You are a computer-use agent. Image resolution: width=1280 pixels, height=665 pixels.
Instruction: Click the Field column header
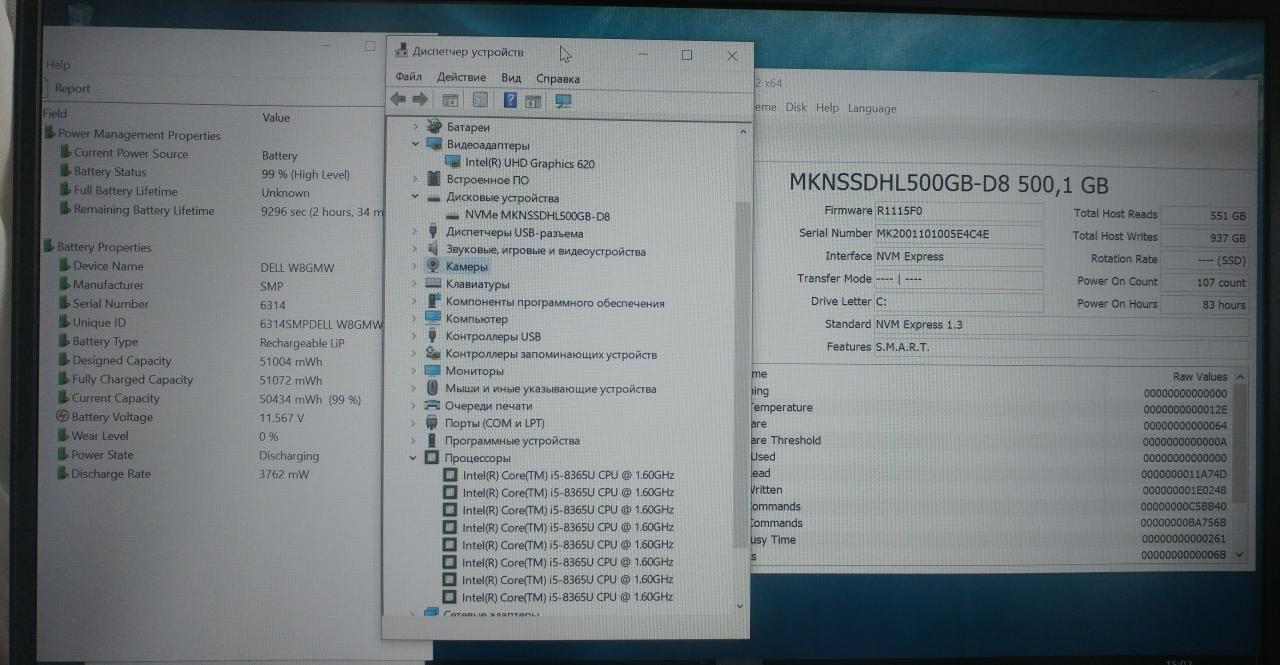coord(55,114)
